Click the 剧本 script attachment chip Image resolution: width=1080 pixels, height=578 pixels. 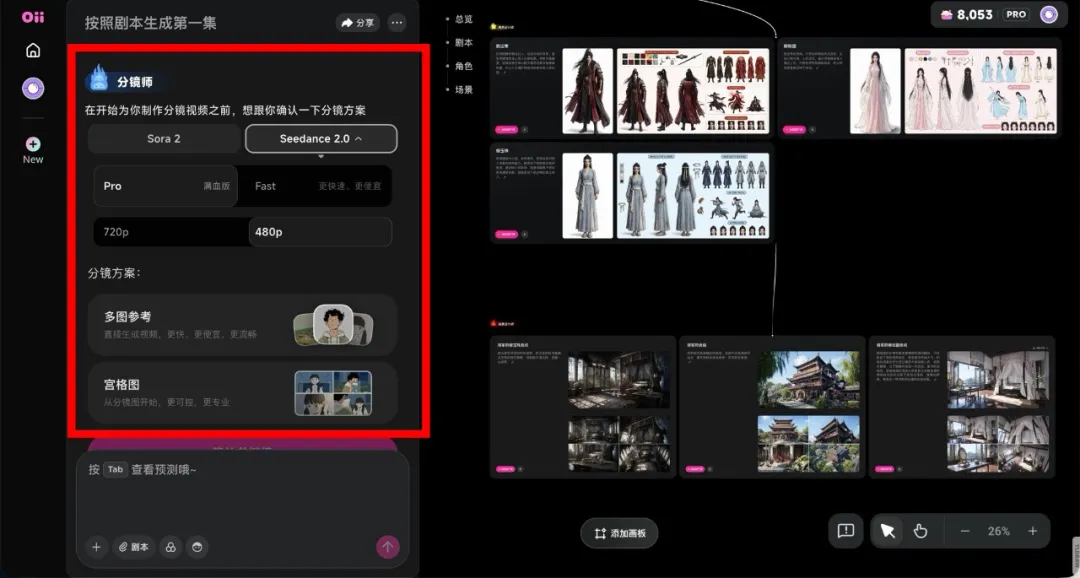[134, 547]
